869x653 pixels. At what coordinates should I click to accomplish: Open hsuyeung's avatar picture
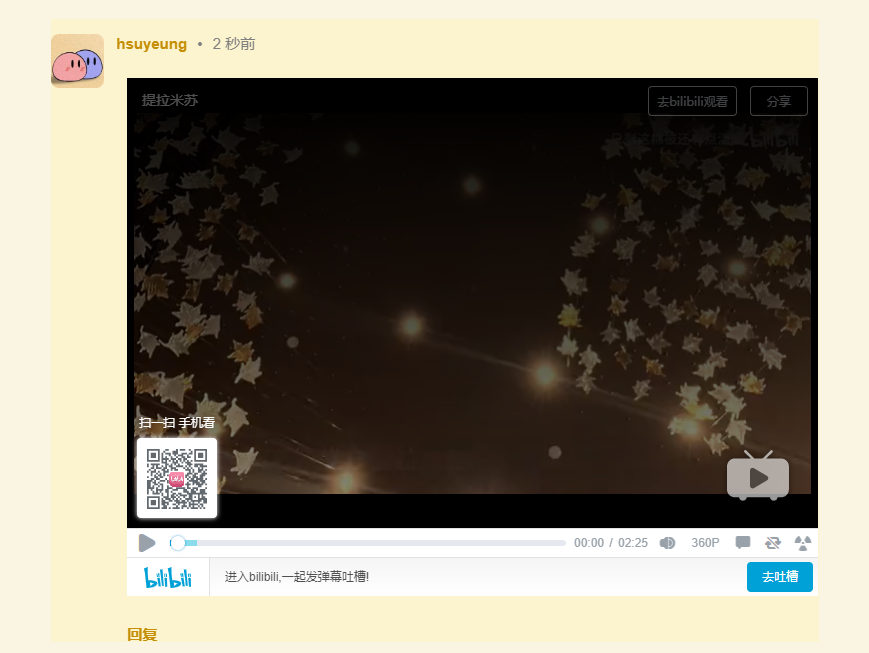coord(78,61)
